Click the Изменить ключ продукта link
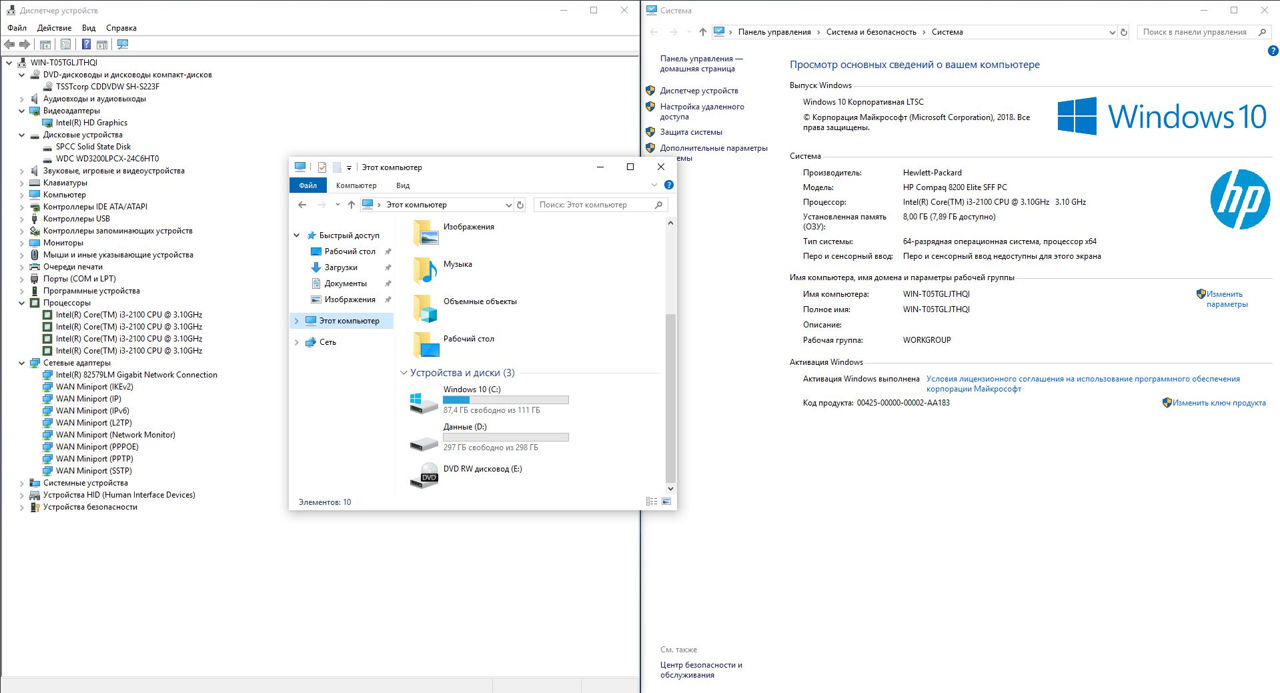Screen dimensions: 1280x693 coord(1219,403)
